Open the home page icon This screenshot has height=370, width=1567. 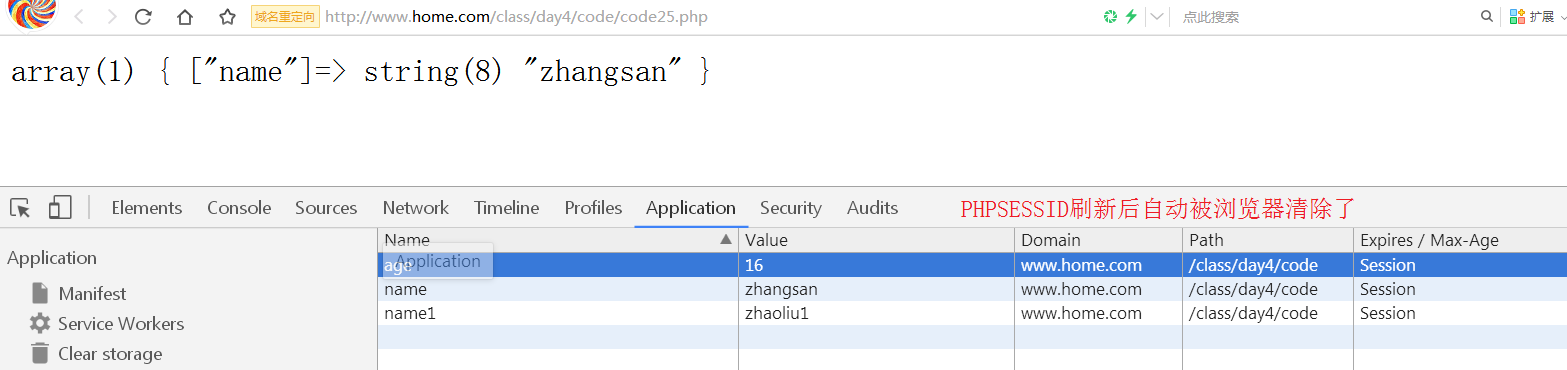[x=185, y=17]
